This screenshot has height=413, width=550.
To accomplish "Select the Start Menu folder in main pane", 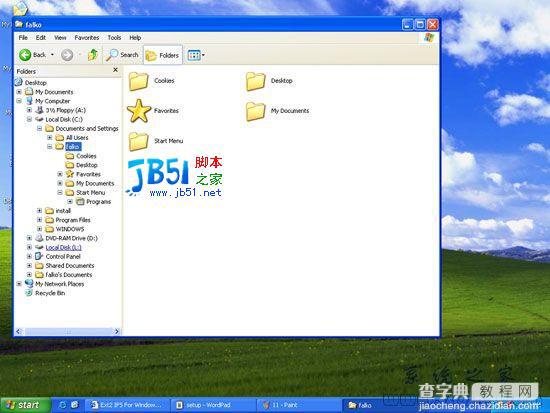I will (139, 141).
